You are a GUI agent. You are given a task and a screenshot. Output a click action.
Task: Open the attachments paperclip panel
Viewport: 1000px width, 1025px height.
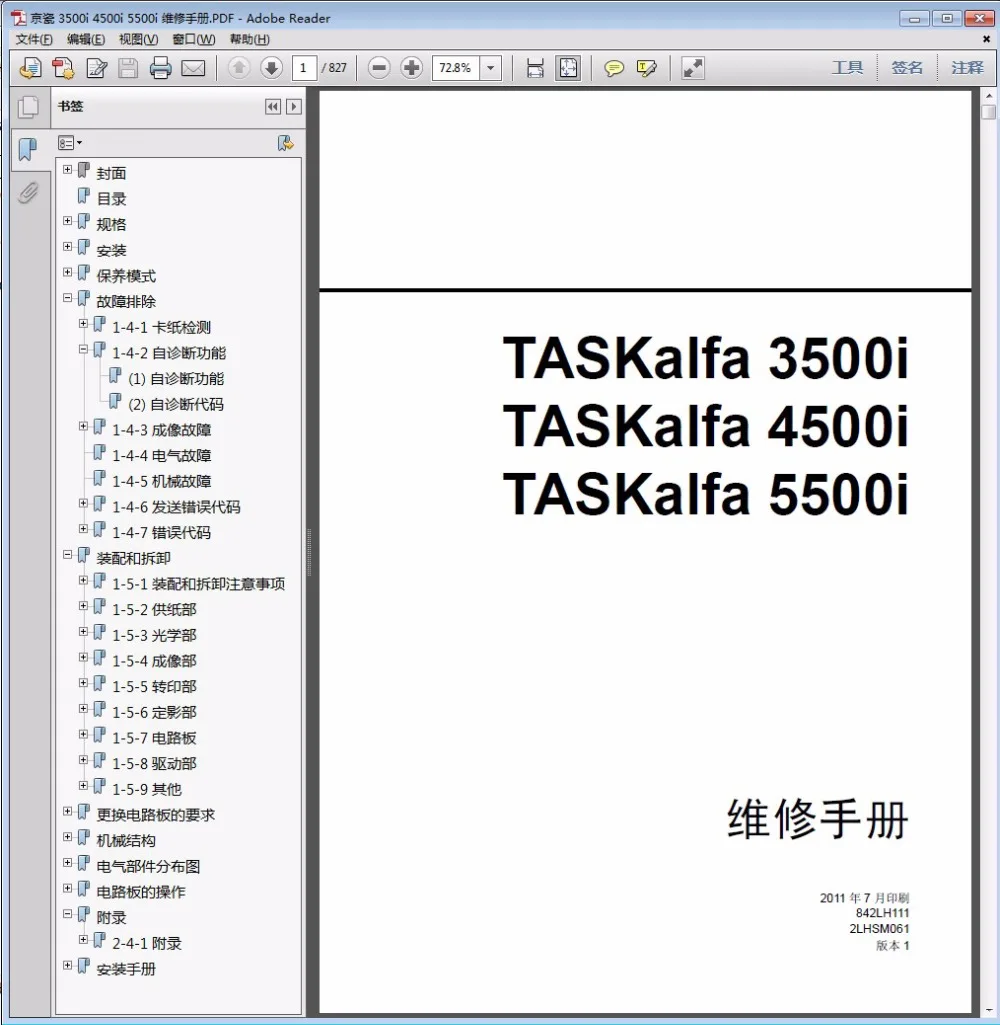[x=28, y=193]
